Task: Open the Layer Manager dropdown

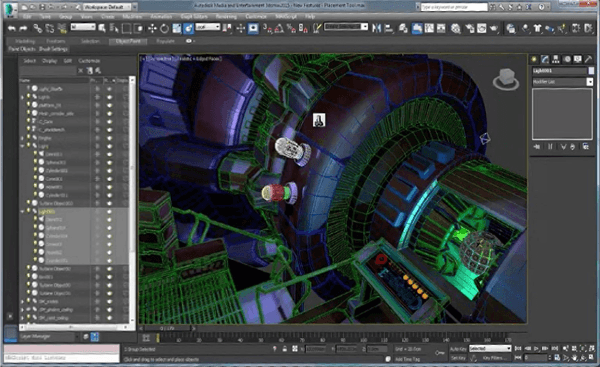Action: (x=49, y=336)
